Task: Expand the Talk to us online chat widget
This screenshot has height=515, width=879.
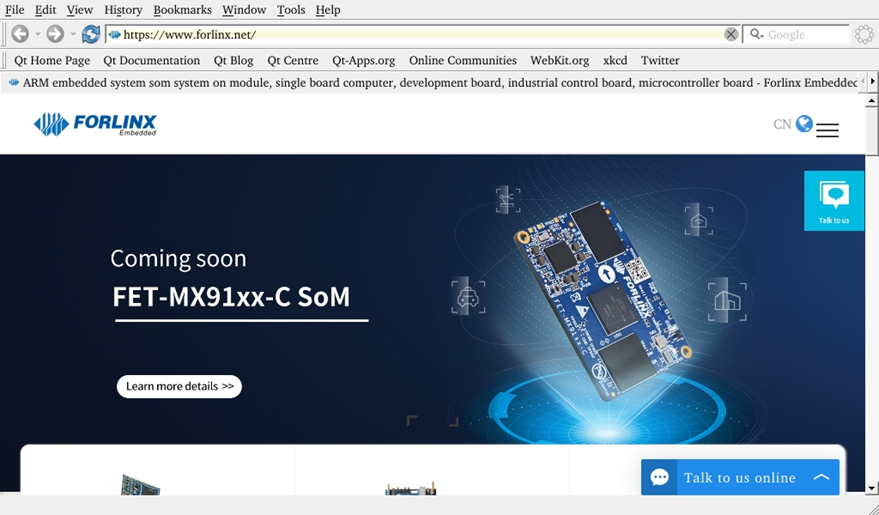Action: point(821,477)
